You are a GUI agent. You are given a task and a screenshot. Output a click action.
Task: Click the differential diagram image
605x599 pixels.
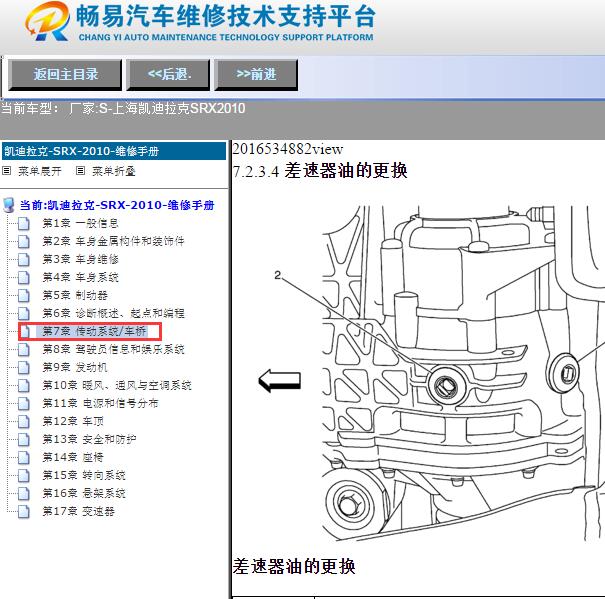pyautogui.click(x=431, y=372)
